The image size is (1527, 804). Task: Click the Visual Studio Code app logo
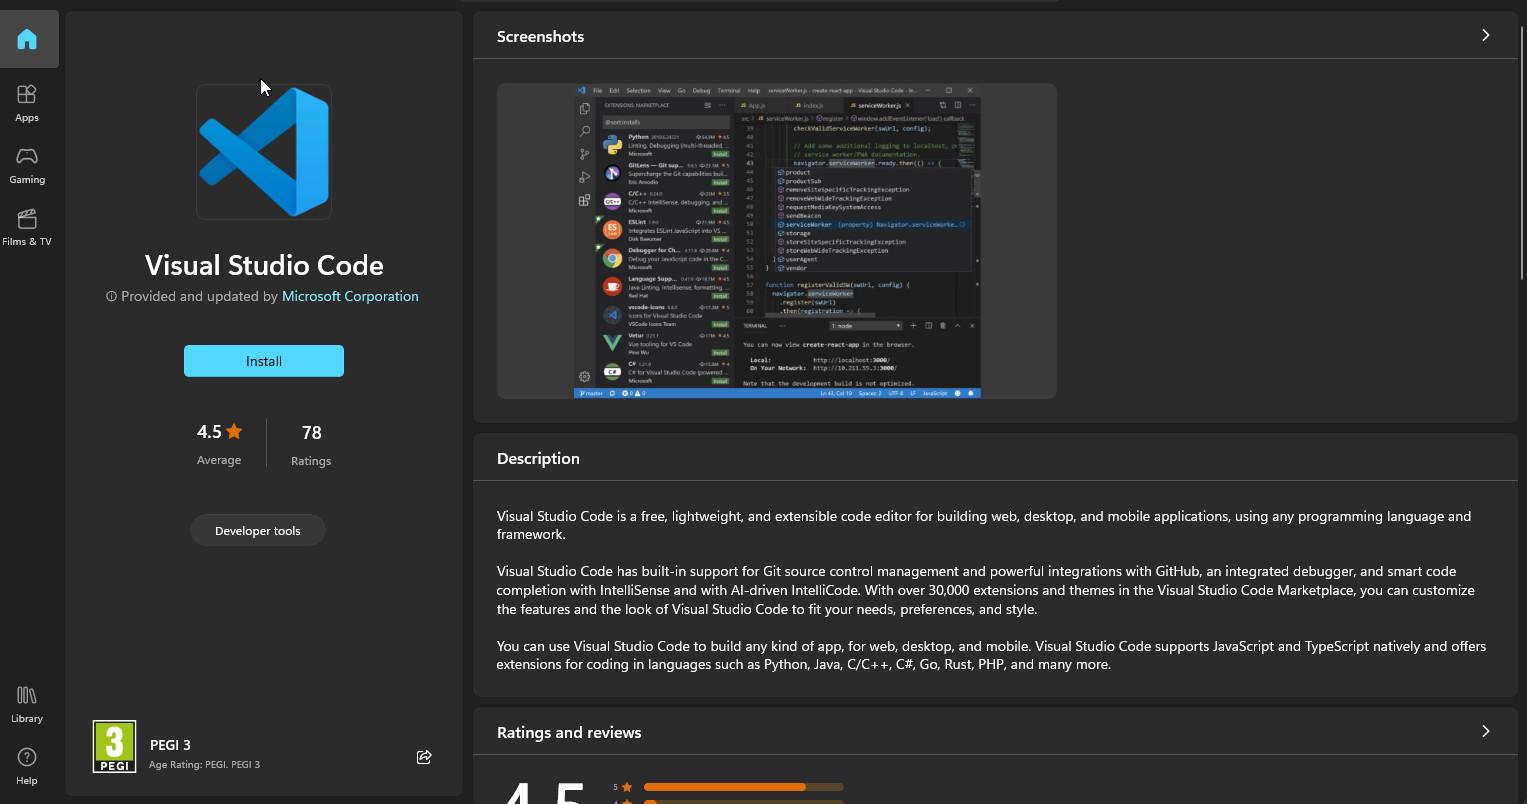(x=264, y=152)
